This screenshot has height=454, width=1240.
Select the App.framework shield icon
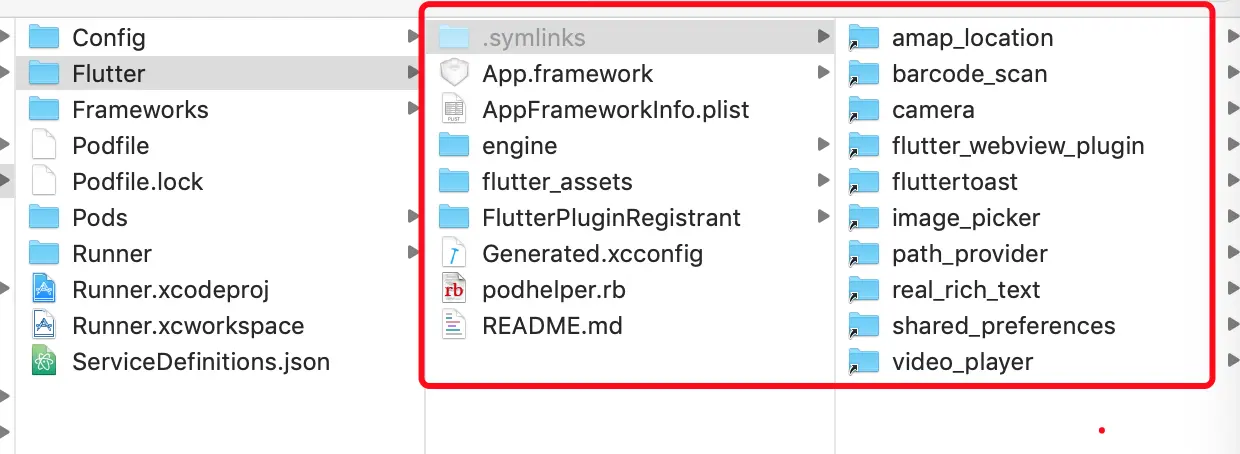click(454, 74)
